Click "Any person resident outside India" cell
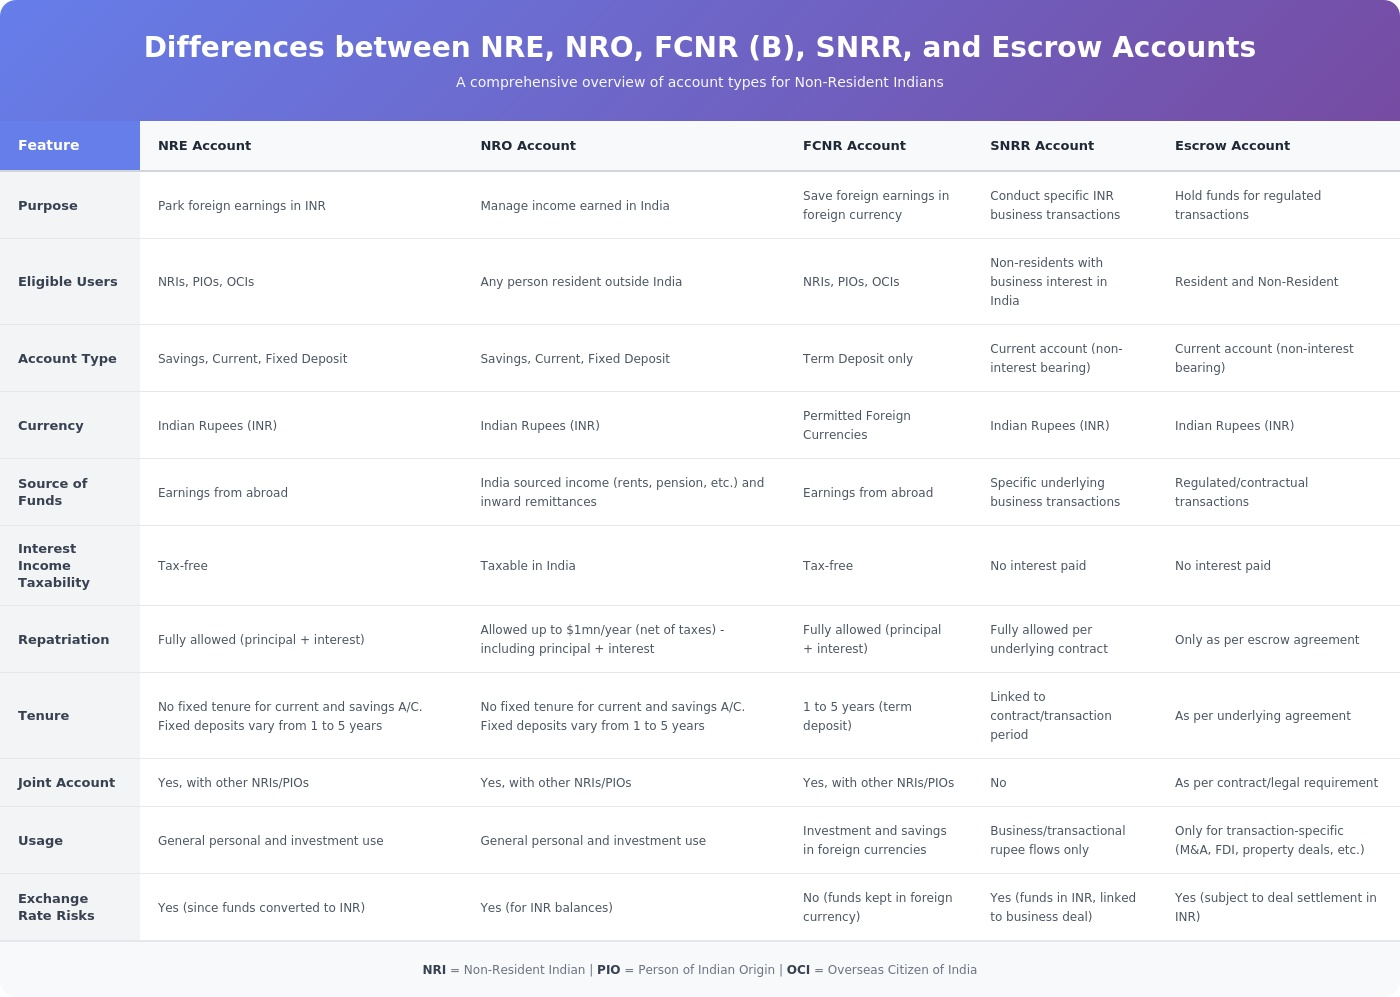 [x=581, y=282]
